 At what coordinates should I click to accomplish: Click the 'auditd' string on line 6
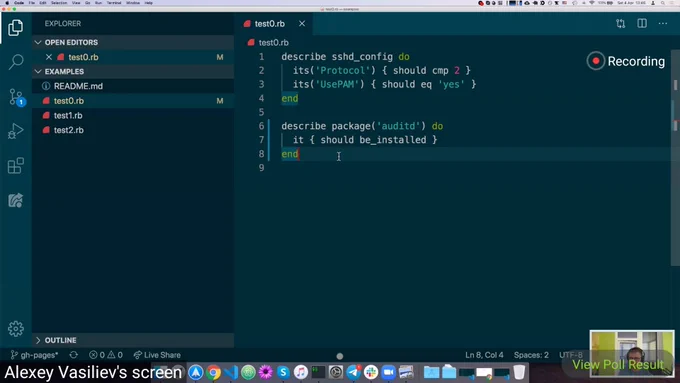(399, 126)
